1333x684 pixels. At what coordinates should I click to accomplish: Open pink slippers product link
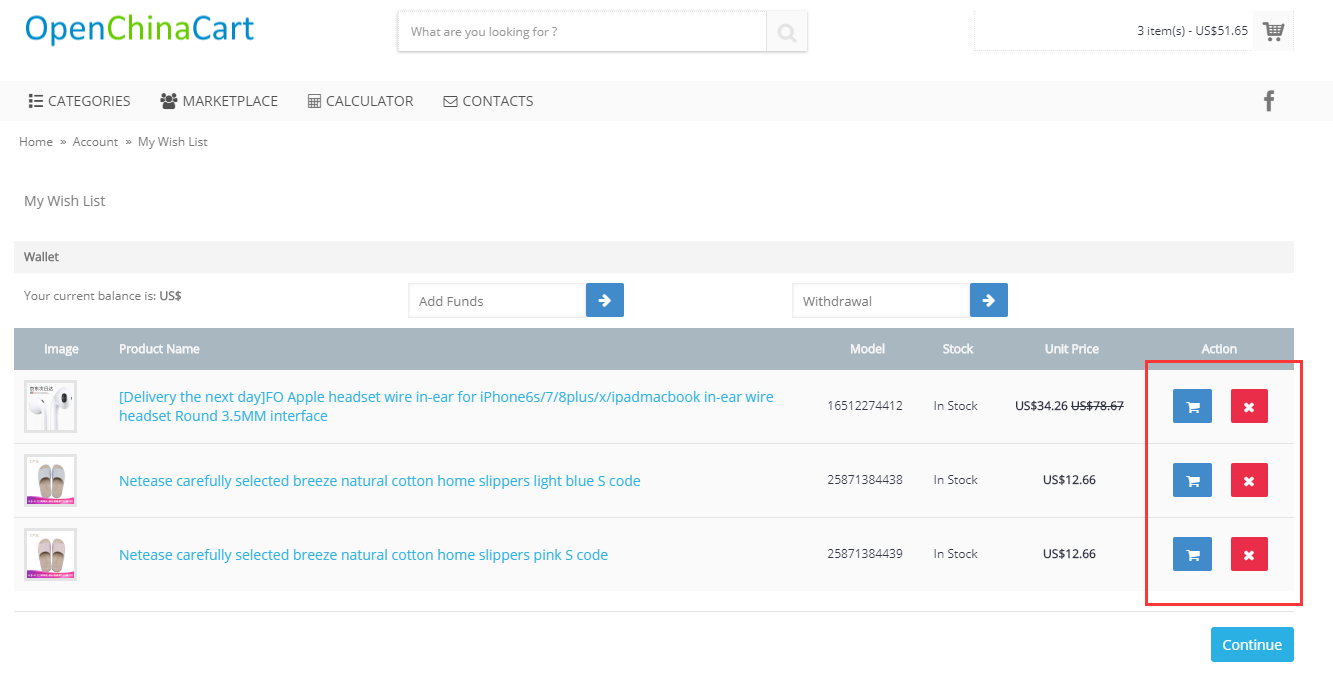click(363, 555)
